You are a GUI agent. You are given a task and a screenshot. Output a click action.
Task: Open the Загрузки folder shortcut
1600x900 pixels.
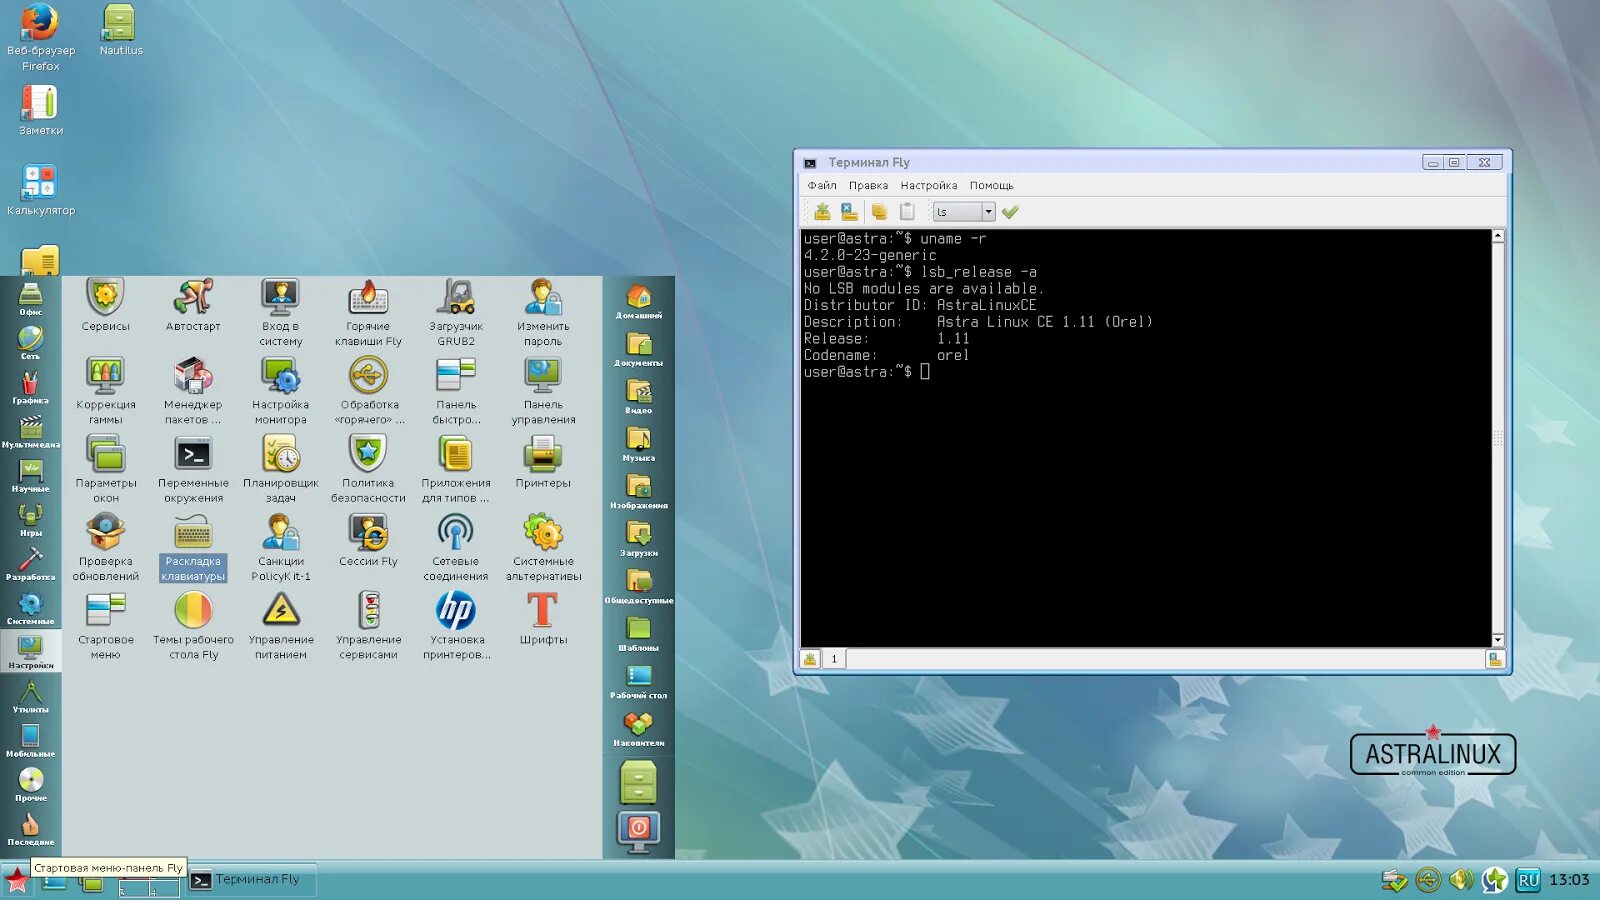click(x=638, y=539)
